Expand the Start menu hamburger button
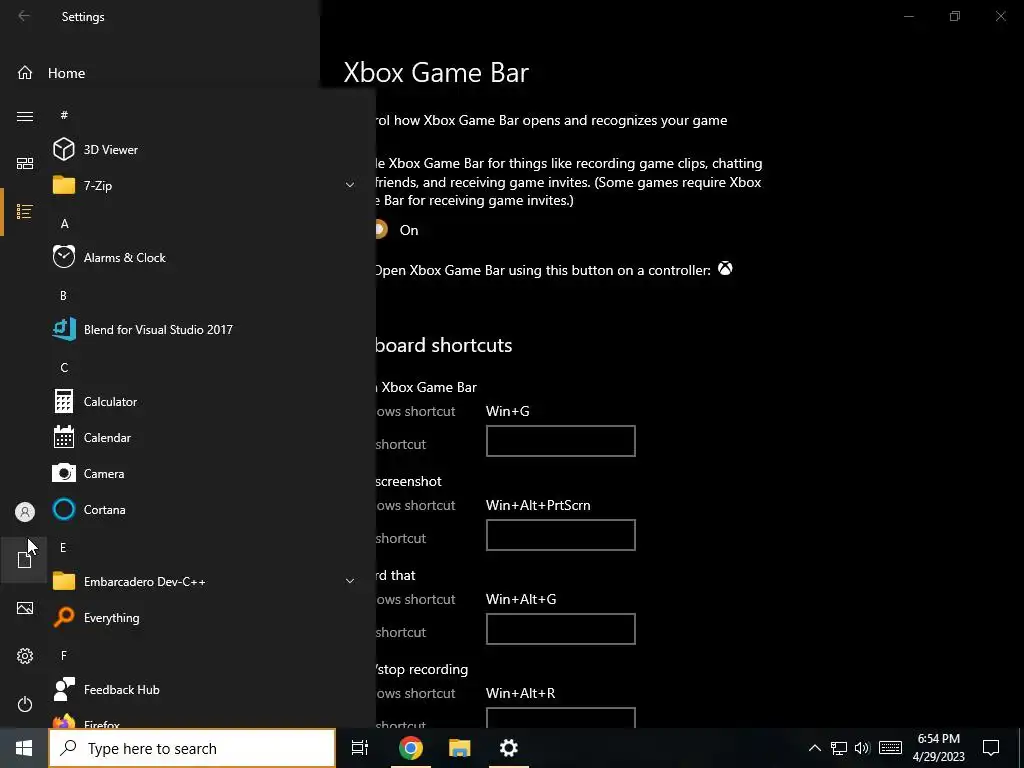 coord(25,116)
